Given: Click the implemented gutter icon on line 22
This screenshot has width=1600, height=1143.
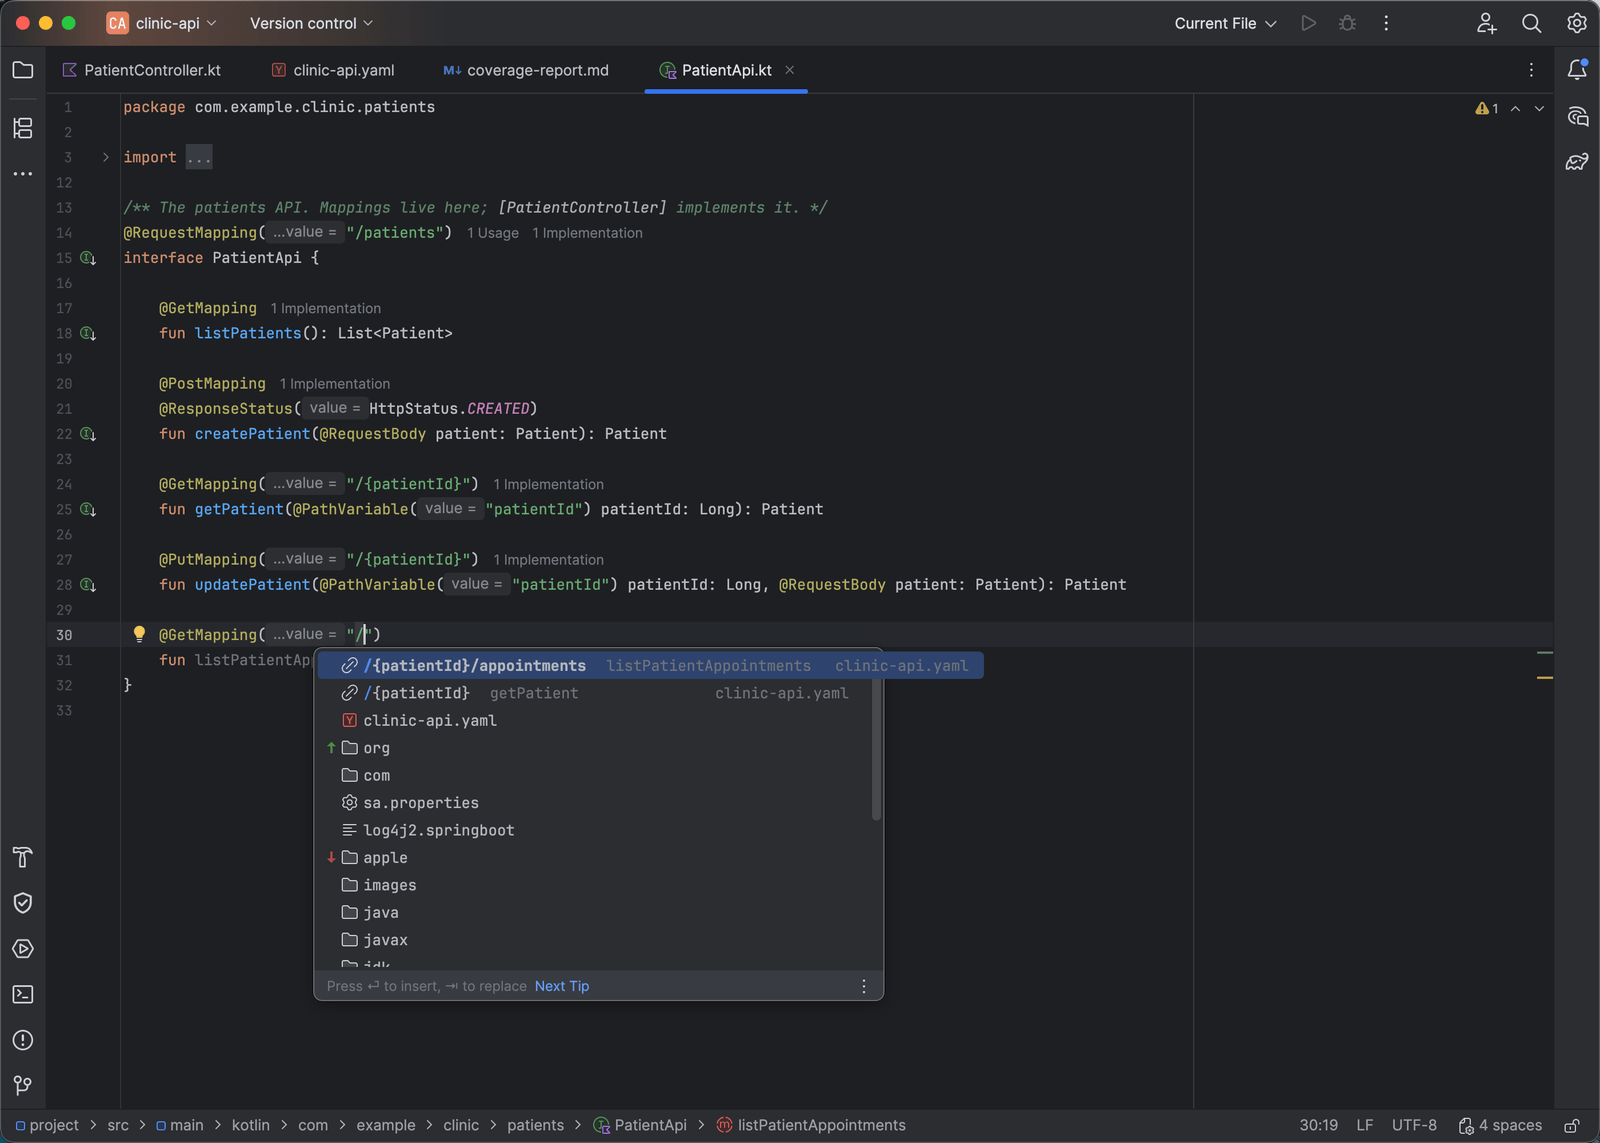Looking at the screenshot, I should coord(88,434).
